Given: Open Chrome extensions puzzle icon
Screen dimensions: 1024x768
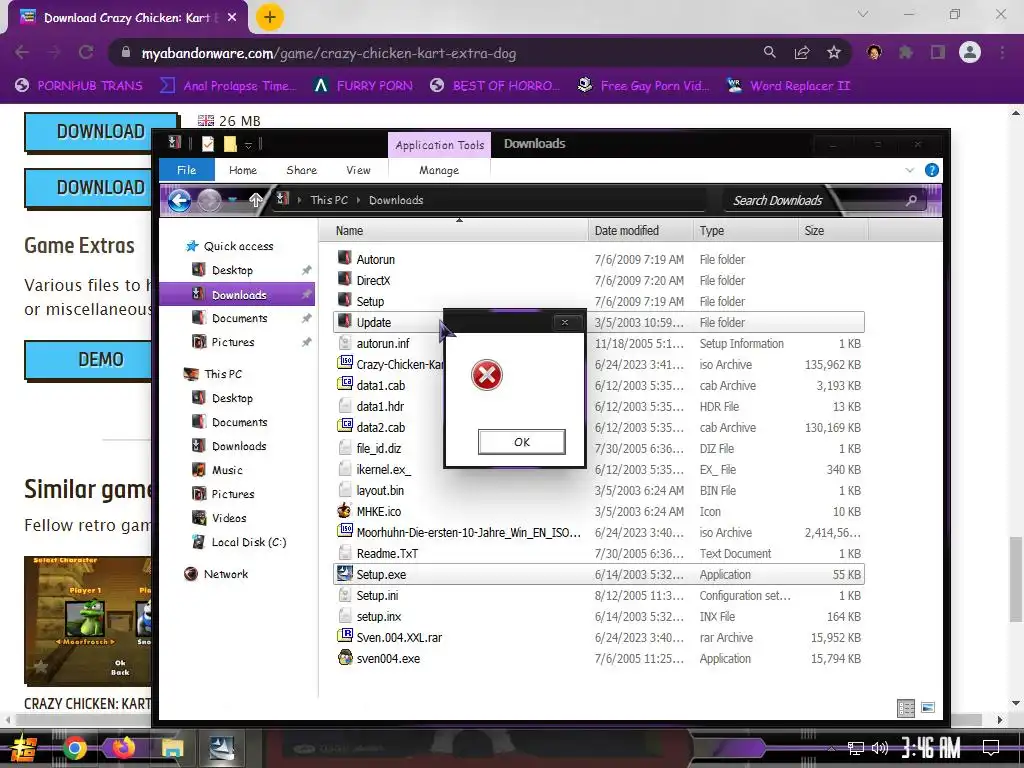Looking at the screenshot, I should click(x=905, y=53).
